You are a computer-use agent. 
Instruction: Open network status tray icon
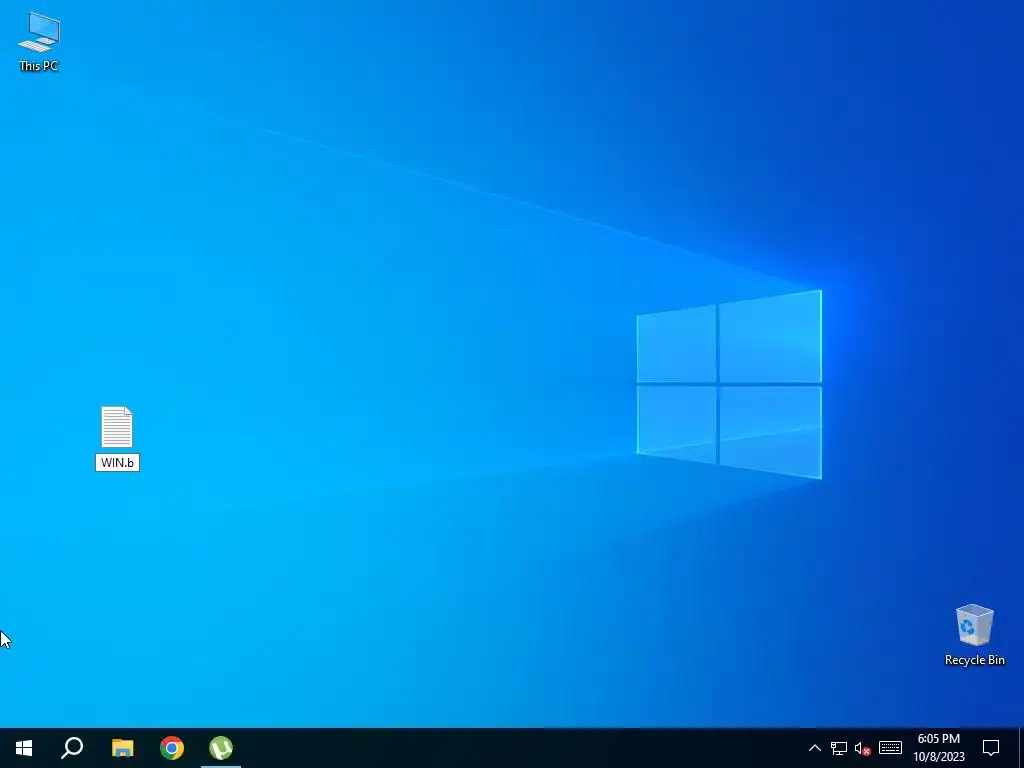click(839, 748)
